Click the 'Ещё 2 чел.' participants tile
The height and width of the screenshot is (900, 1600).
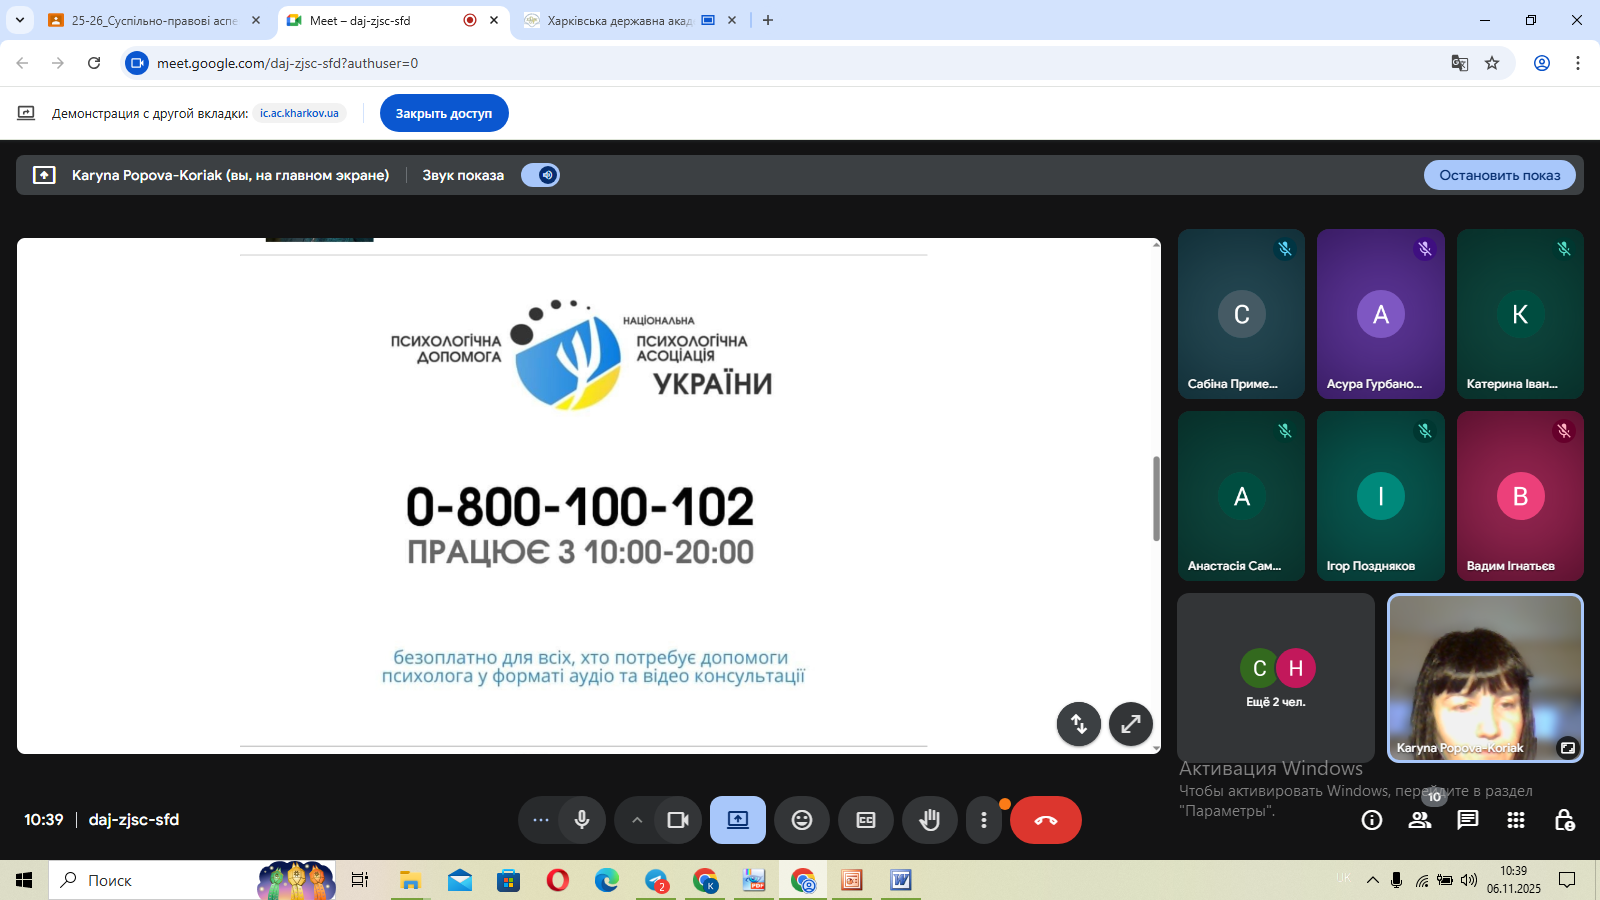[x=1276, y=678]
